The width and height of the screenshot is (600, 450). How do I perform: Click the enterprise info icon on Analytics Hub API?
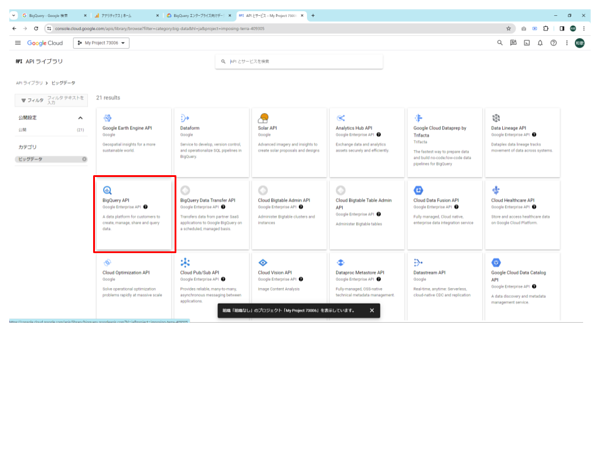tap(379, 135)
